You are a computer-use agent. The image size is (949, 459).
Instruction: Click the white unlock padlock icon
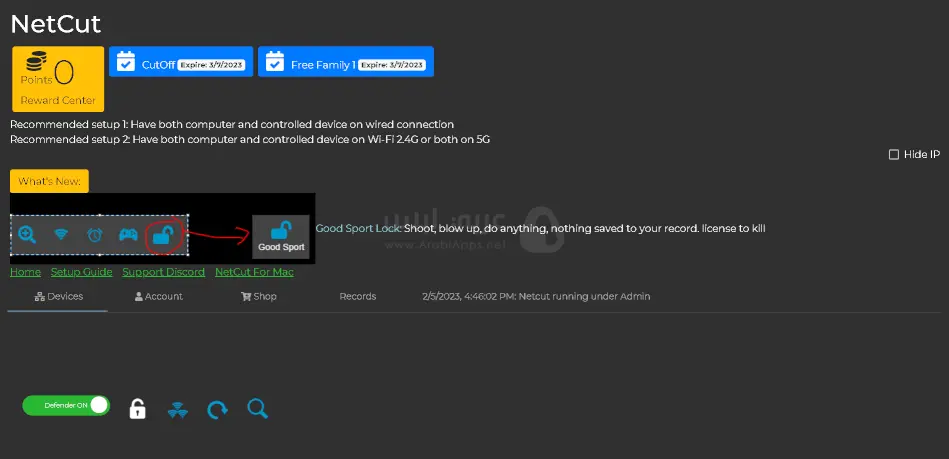tap(138, 408)
